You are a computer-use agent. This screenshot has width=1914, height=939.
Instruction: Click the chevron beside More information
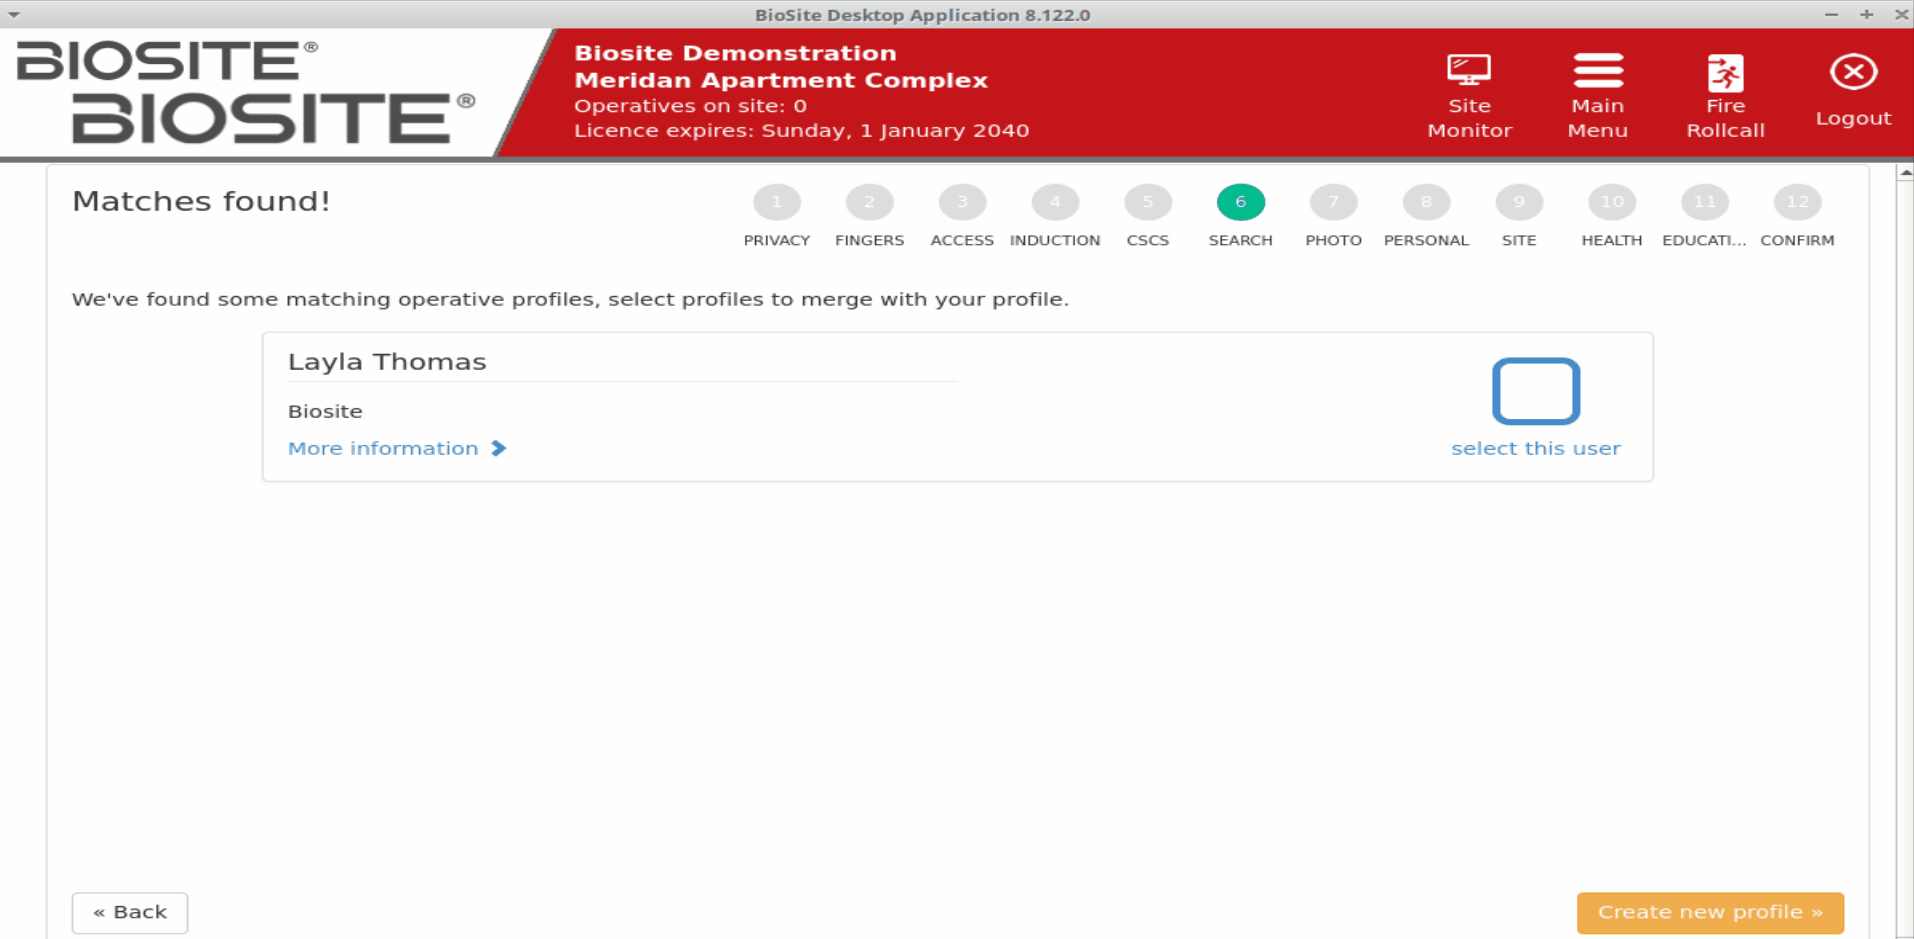point(499,448)
